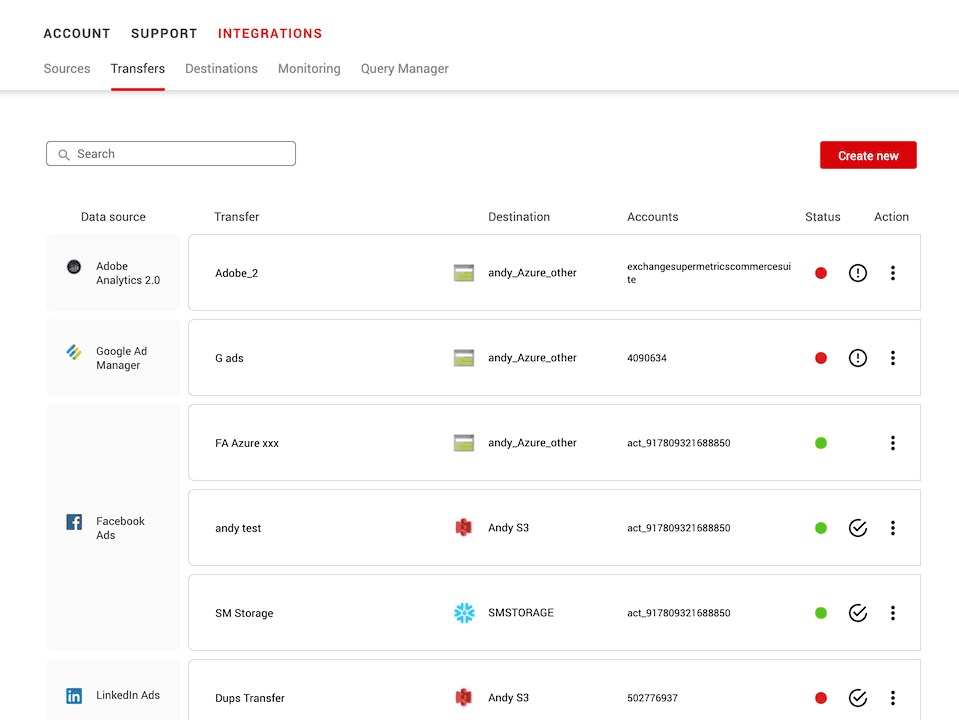Open the ACCOUNT menu
The height and width of the screenshot is (720, 959).
click(x=76, y=34)
